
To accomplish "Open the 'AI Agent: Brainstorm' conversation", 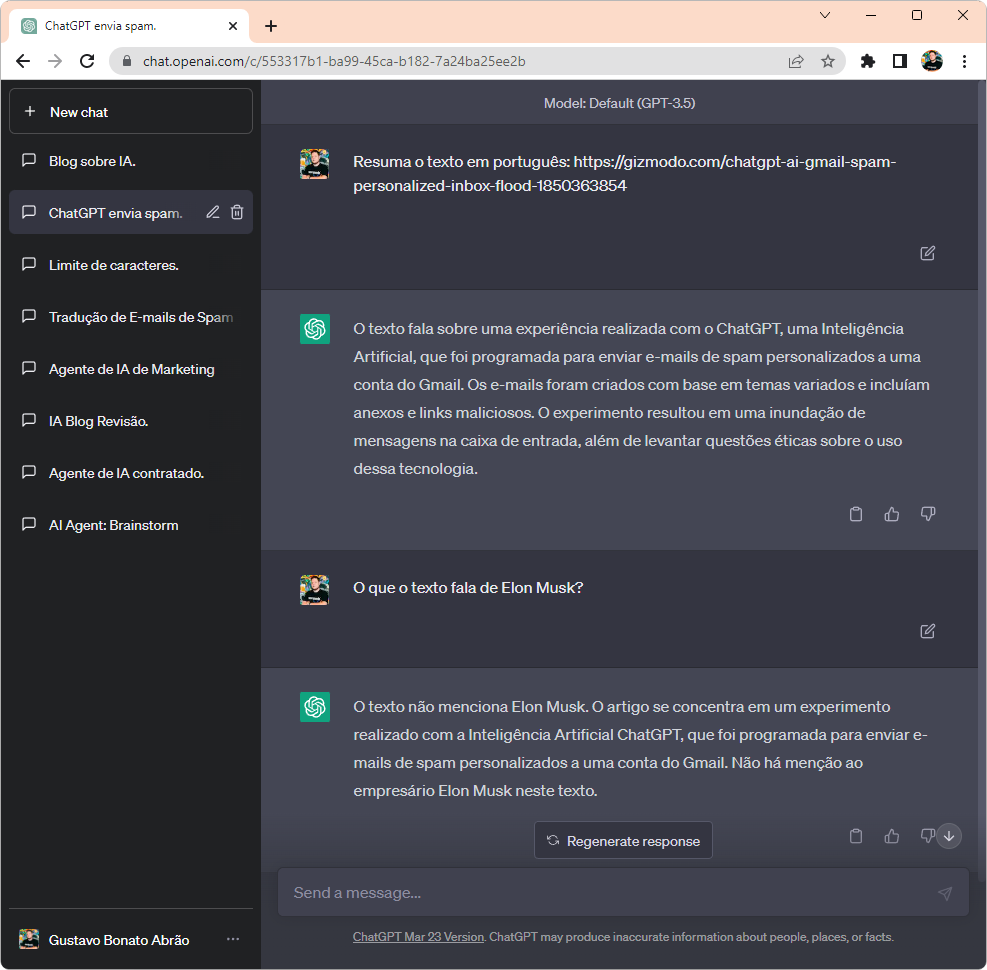I will pos(131,525).
